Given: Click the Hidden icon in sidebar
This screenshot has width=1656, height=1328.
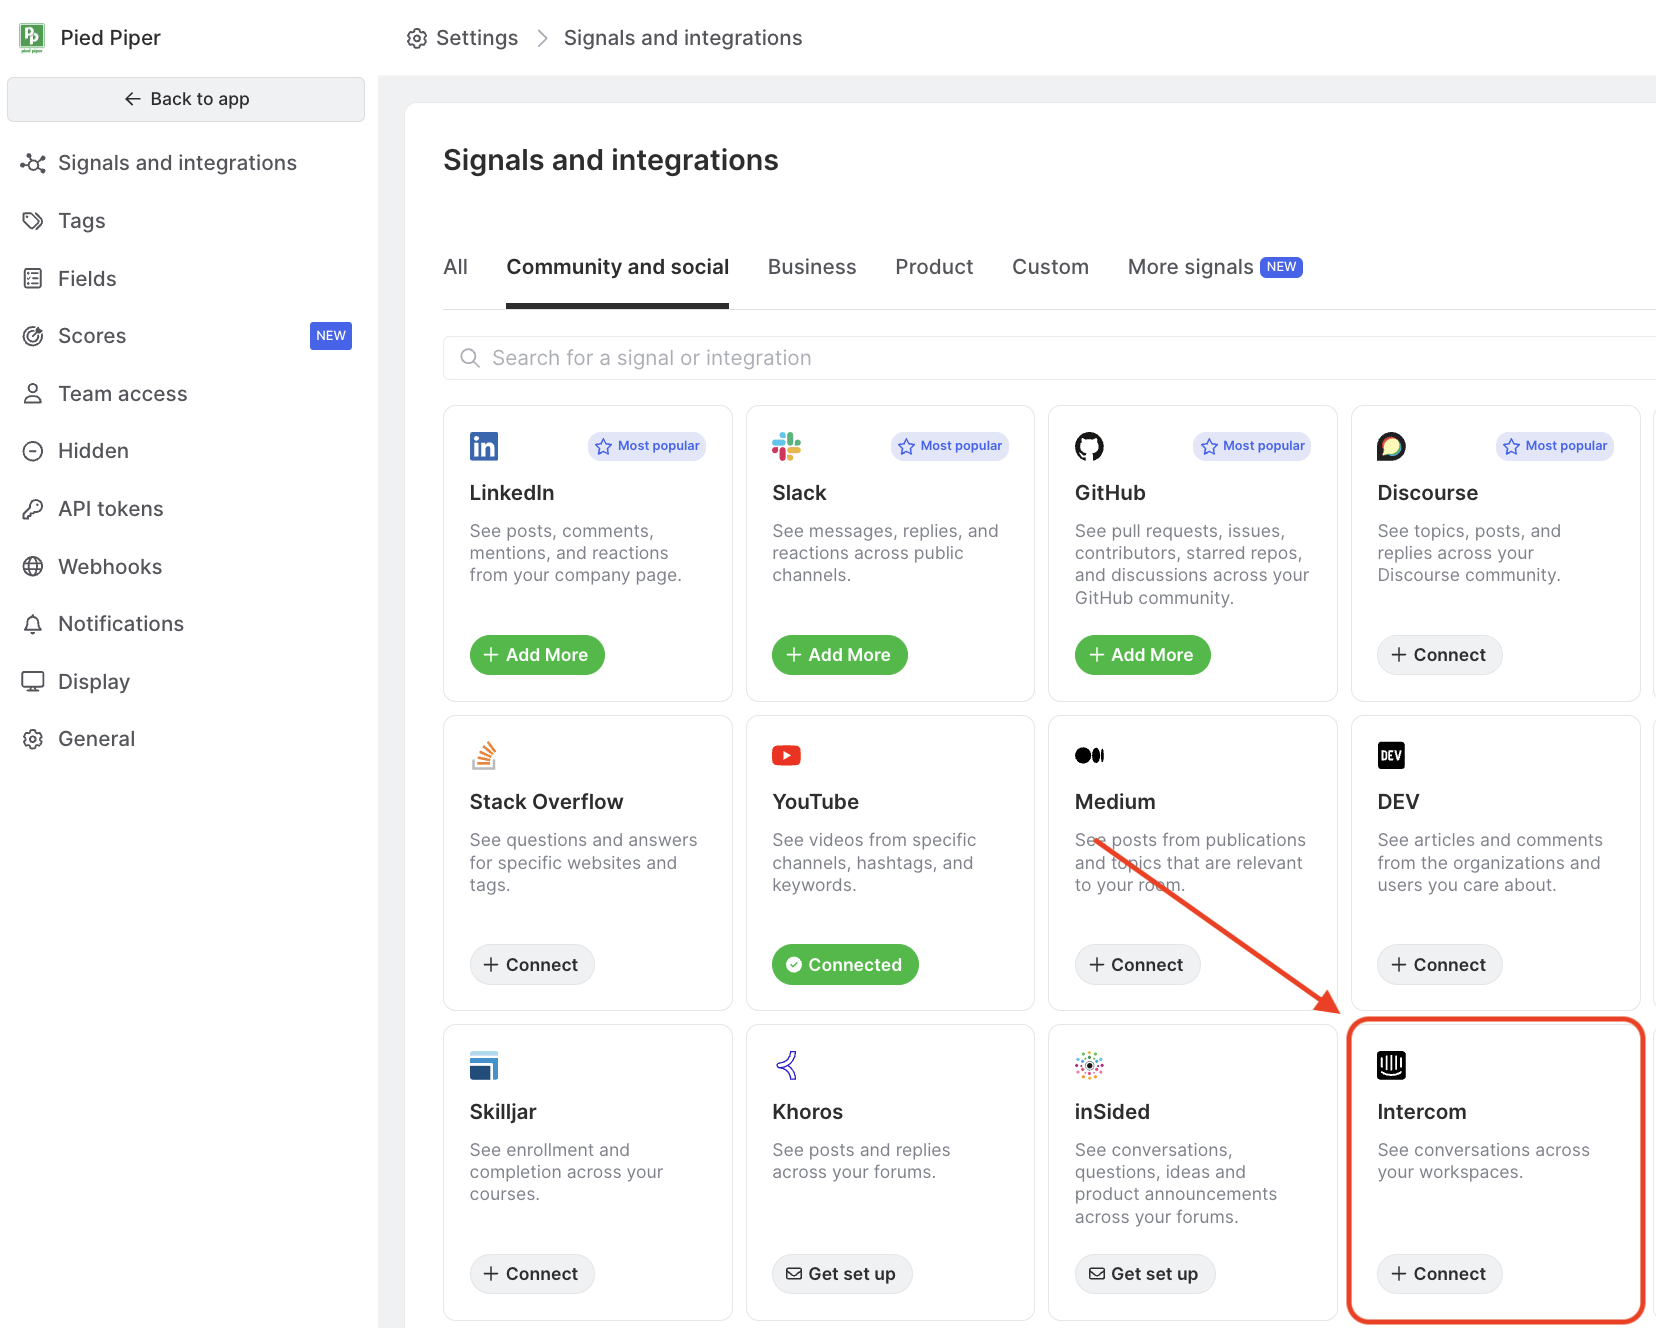Looking at the screenshot, I should [33, 451].
